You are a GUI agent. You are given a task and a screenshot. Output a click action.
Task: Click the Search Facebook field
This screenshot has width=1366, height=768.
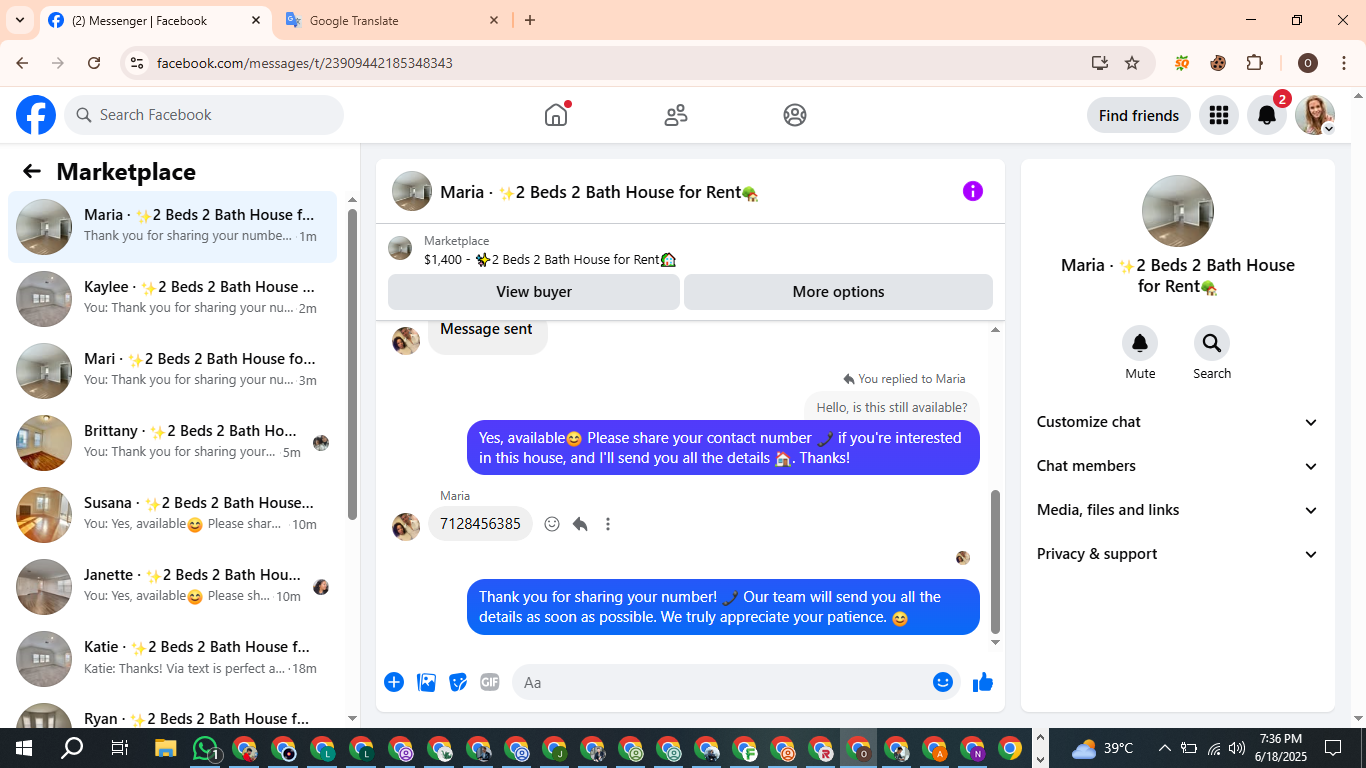[x=204, y=115]
